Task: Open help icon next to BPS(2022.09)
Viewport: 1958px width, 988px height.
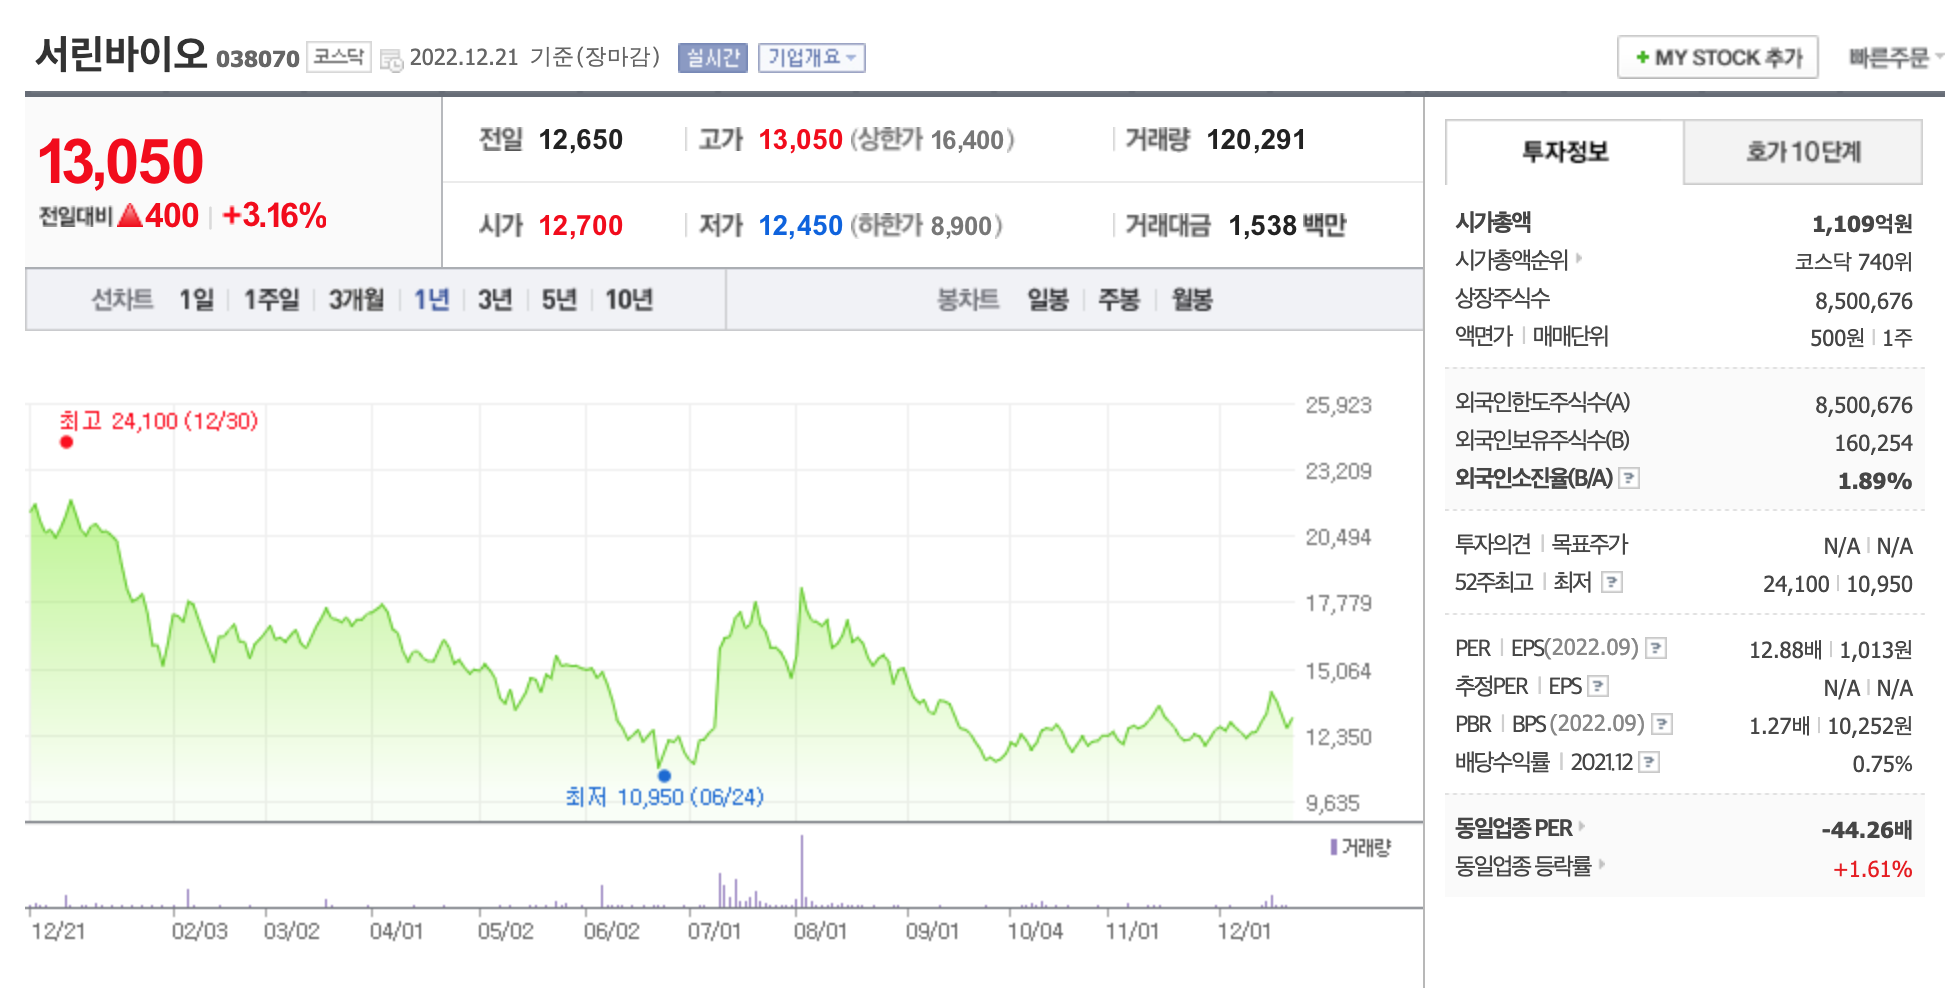Action: [x=1662, y=724]
